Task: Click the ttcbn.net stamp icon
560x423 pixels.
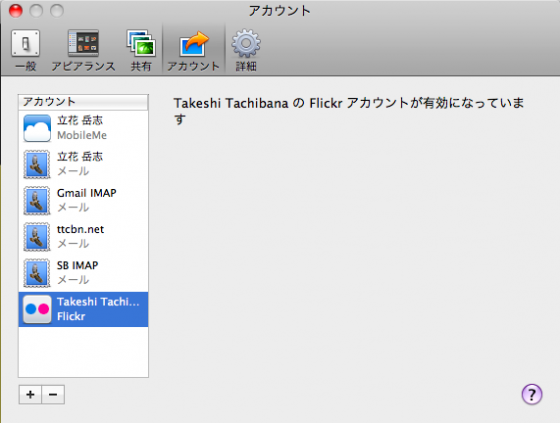Action: click(37, 237)
